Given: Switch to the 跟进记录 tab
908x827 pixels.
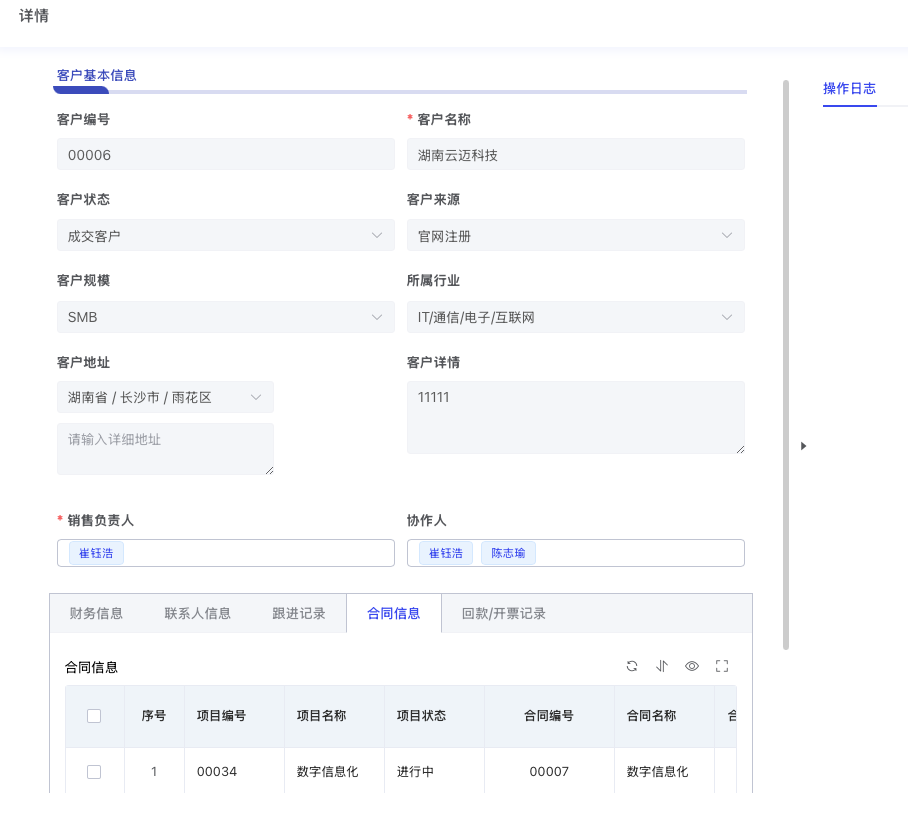Looking at the screenshot, I should 299,613.
